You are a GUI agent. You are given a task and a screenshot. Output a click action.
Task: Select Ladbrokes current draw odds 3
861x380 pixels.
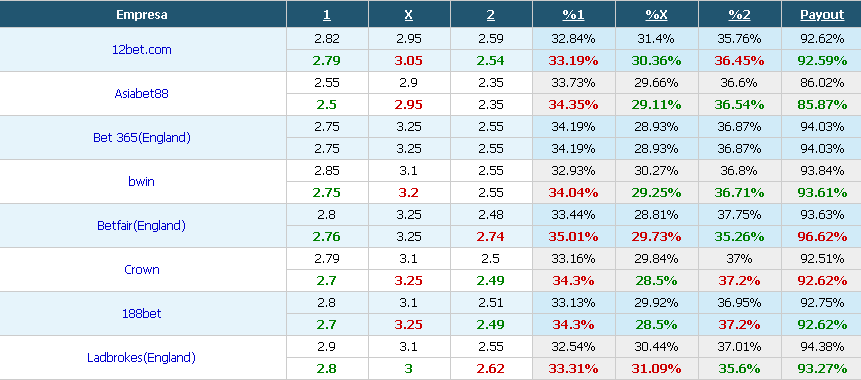(409, 368)
